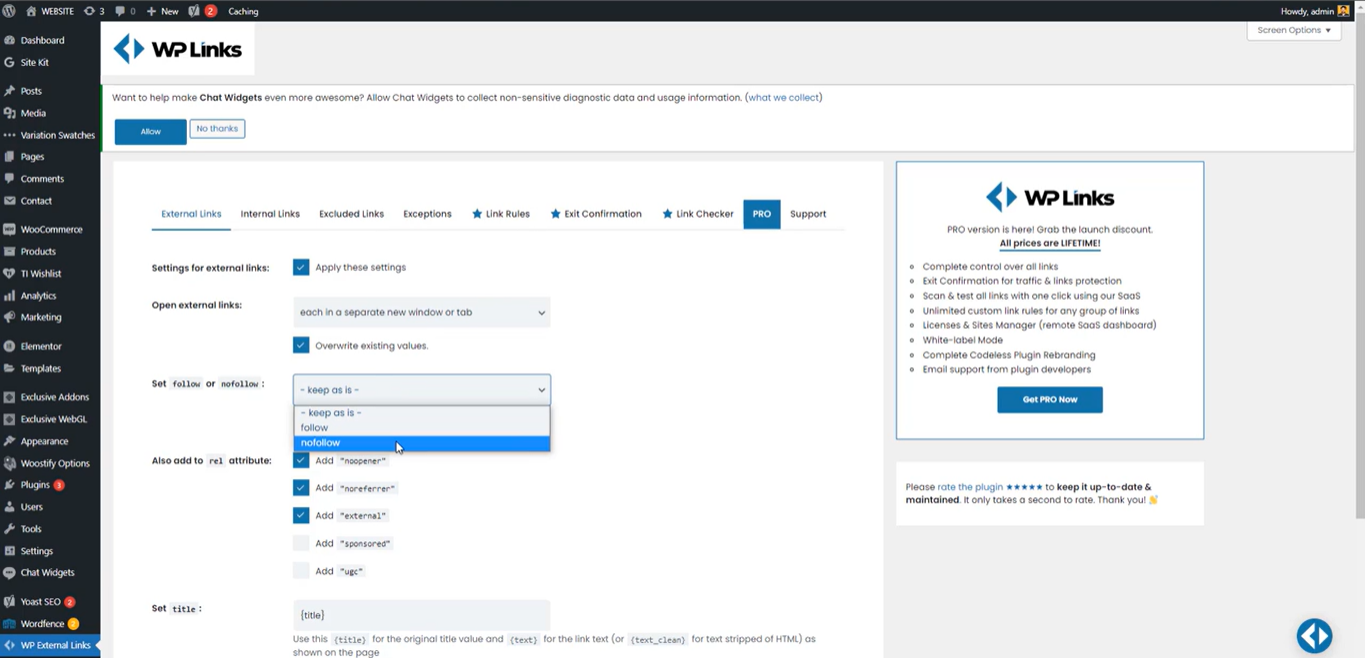Open the Exceptions tab

point(427,214)
